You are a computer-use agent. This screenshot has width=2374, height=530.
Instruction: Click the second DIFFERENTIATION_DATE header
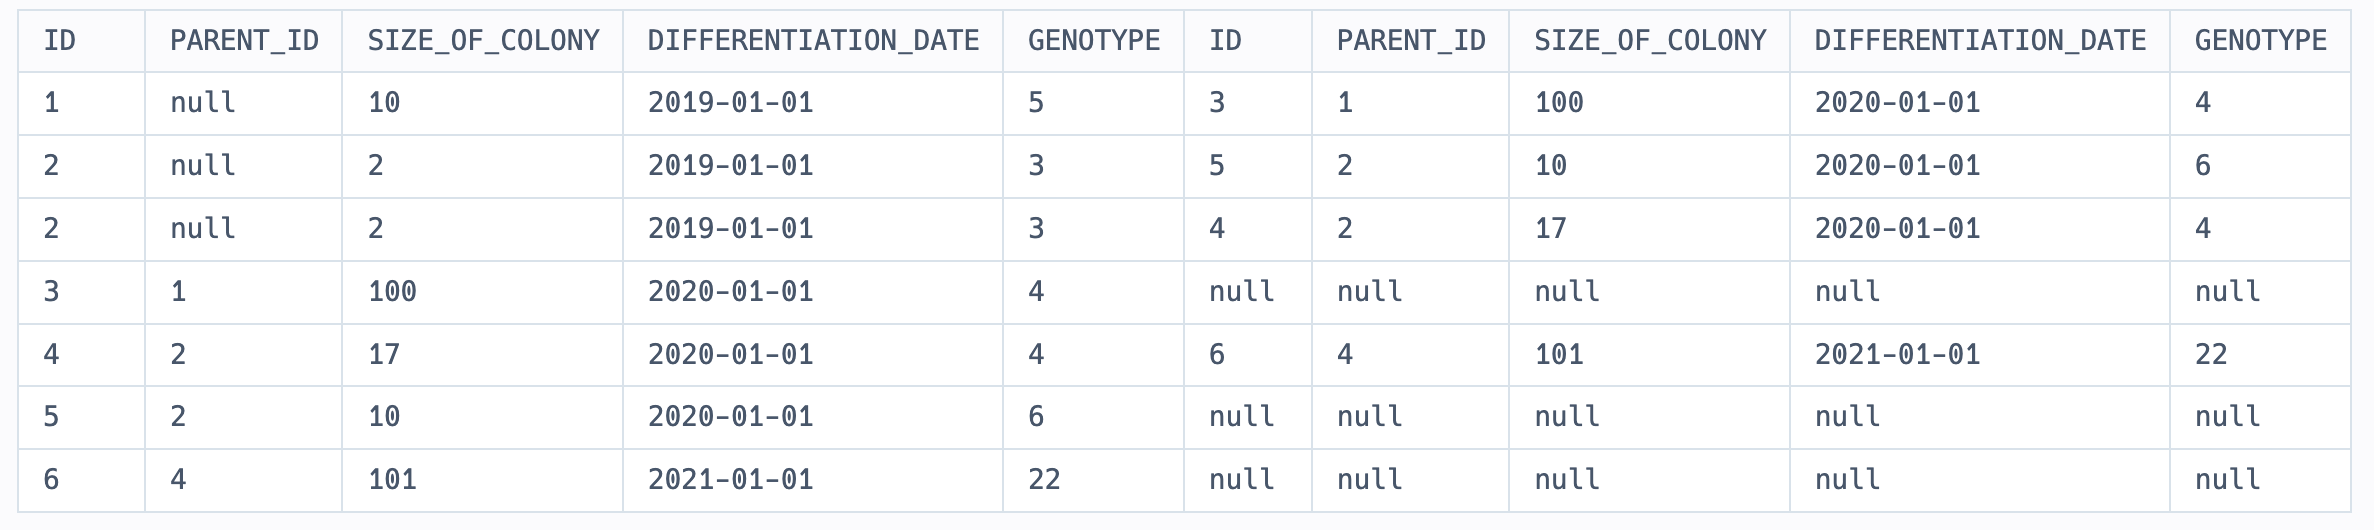1980,40
